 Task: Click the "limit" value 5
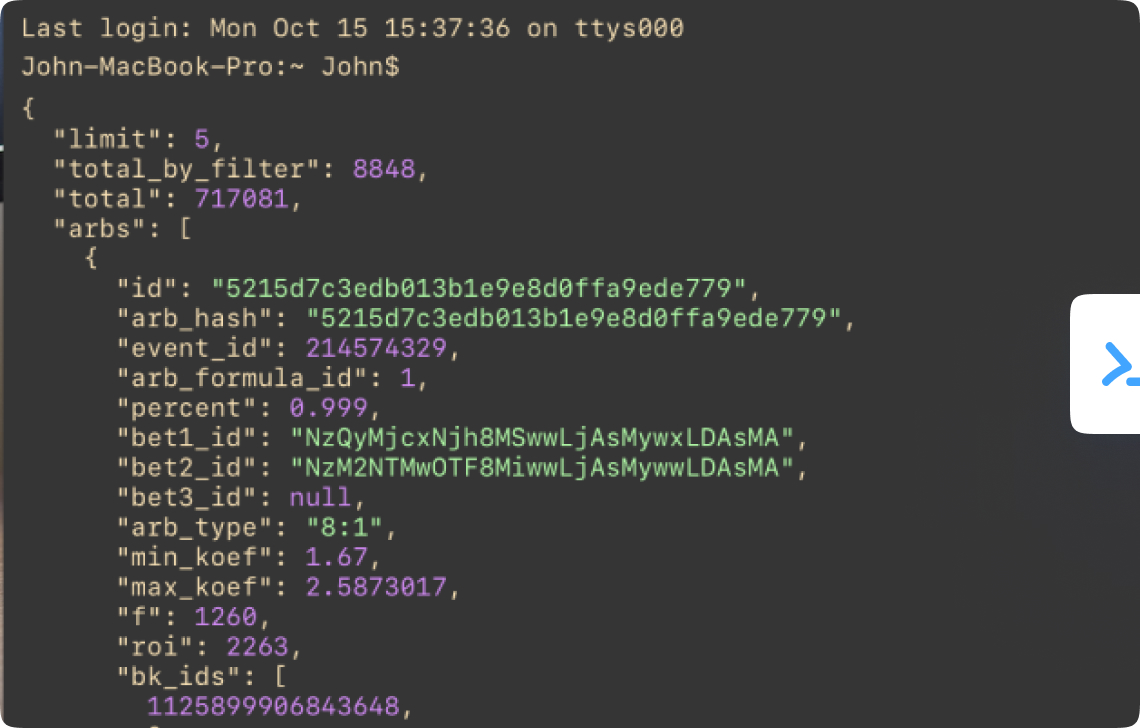point(202,140)
